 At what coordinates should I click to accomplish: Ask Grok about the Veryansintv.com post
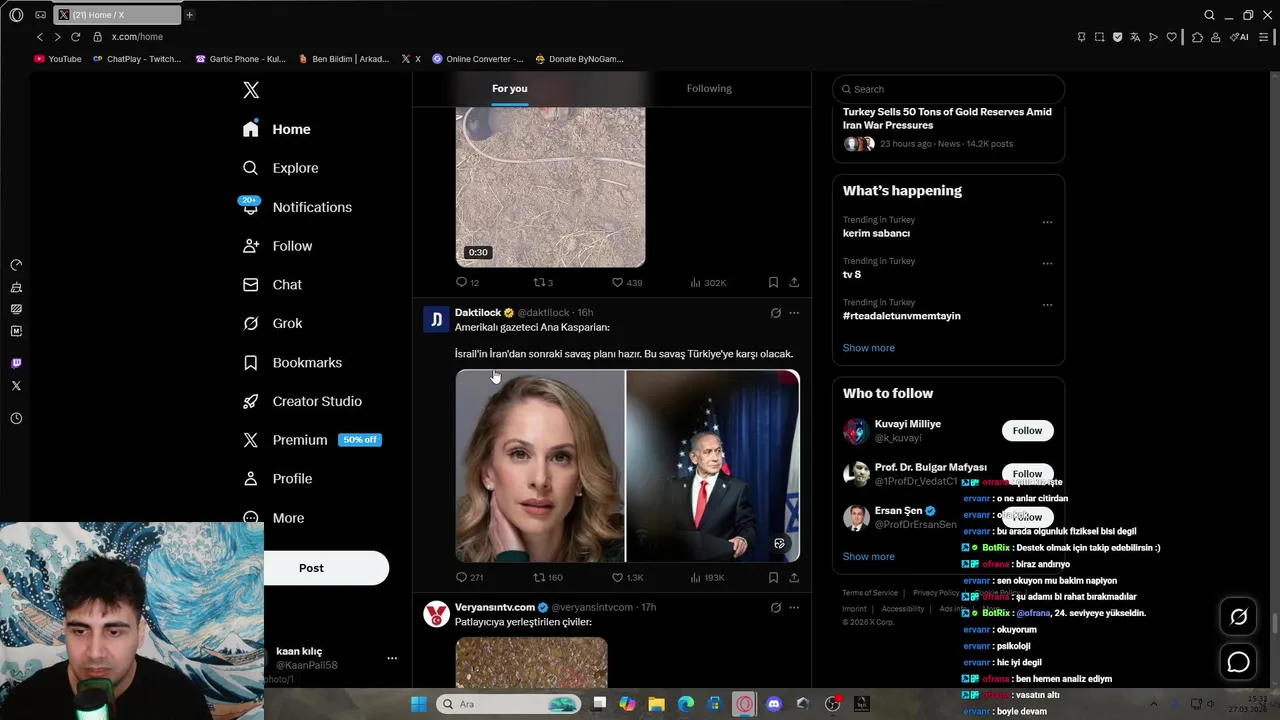(775, 607)
